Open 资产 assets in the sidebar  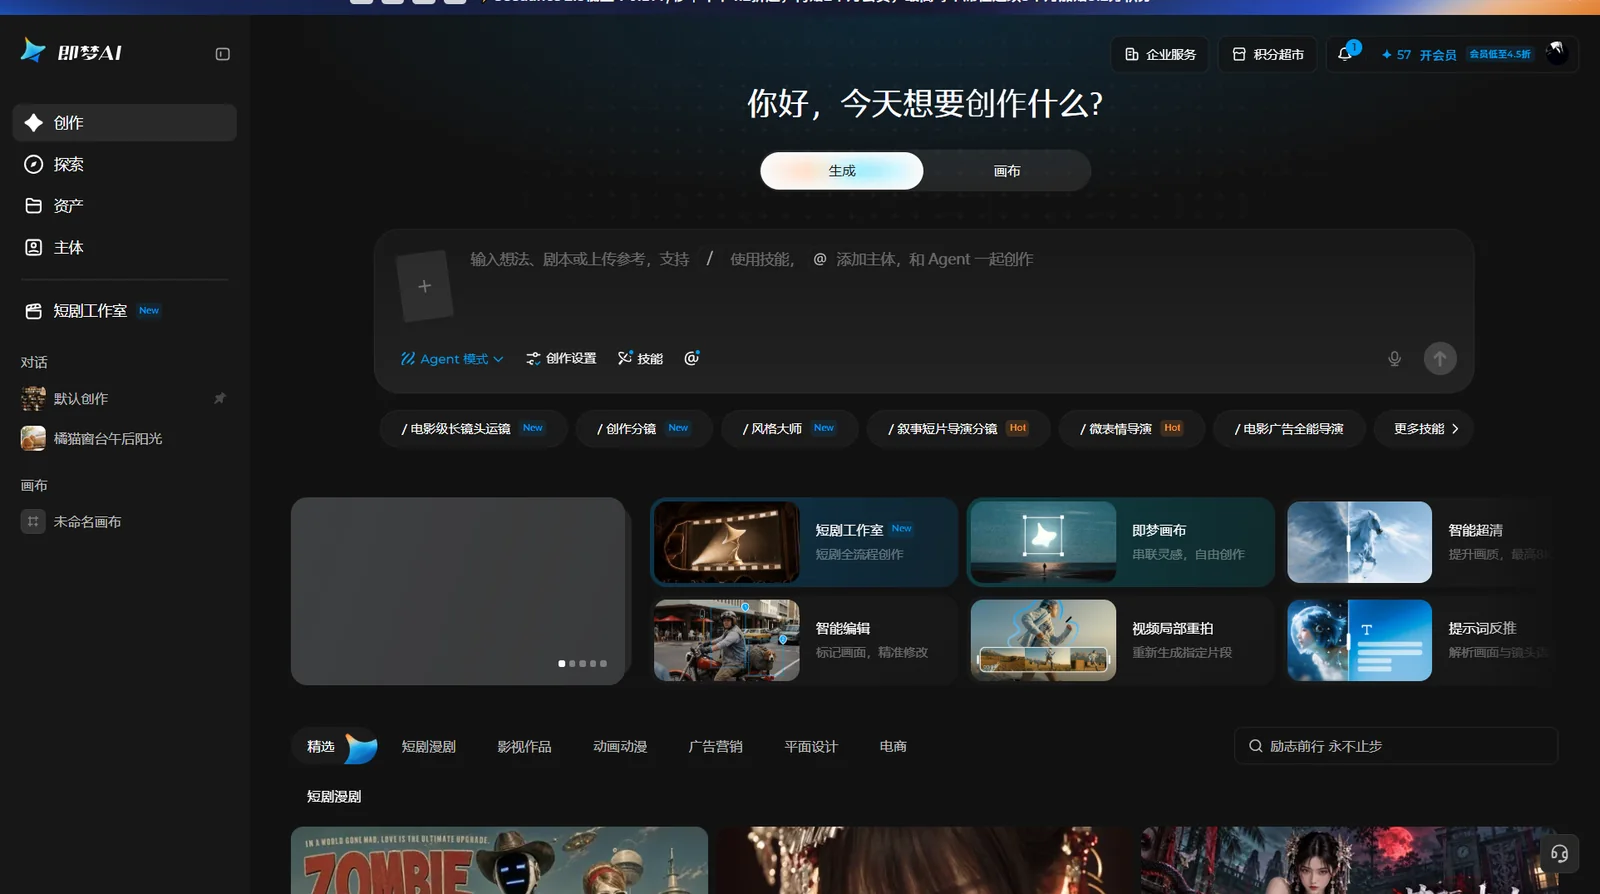125,205
